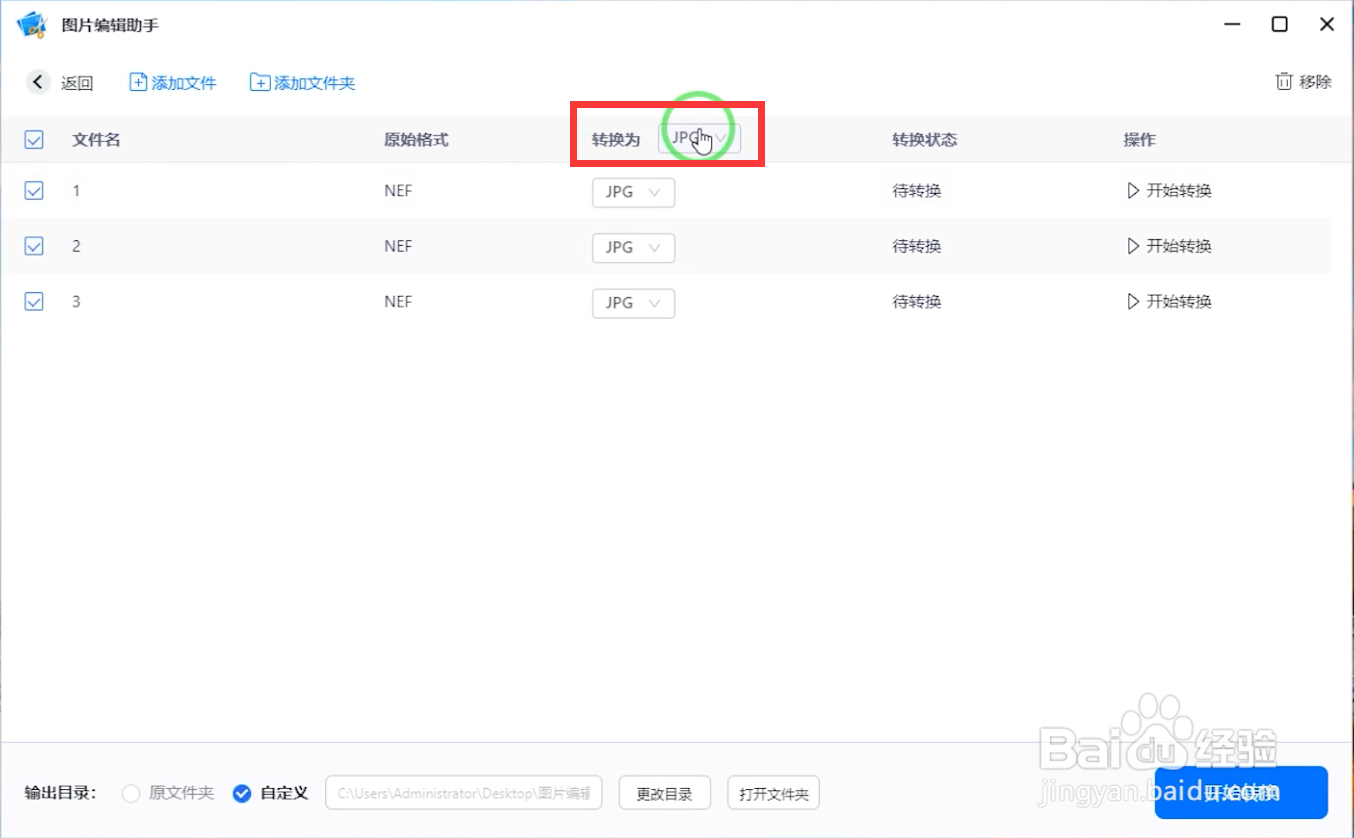Click the 待转换 status of file 3
Screen dimensions: 1354x838
click(917, 301)
